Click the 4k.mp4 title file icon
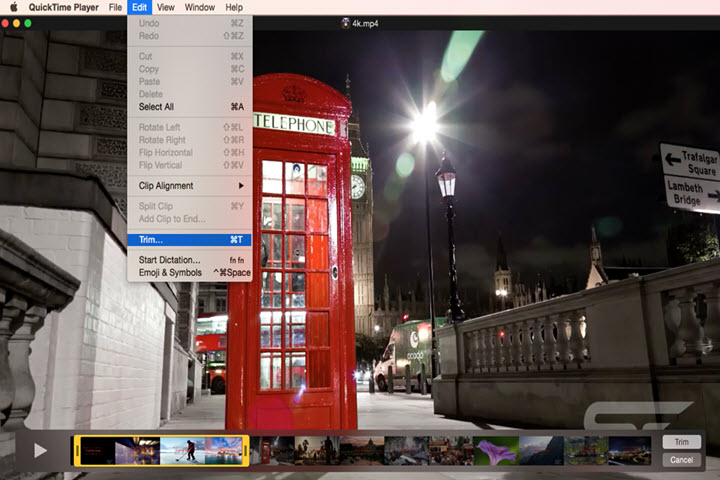The image size is (720, 480). tap(346, 22)
